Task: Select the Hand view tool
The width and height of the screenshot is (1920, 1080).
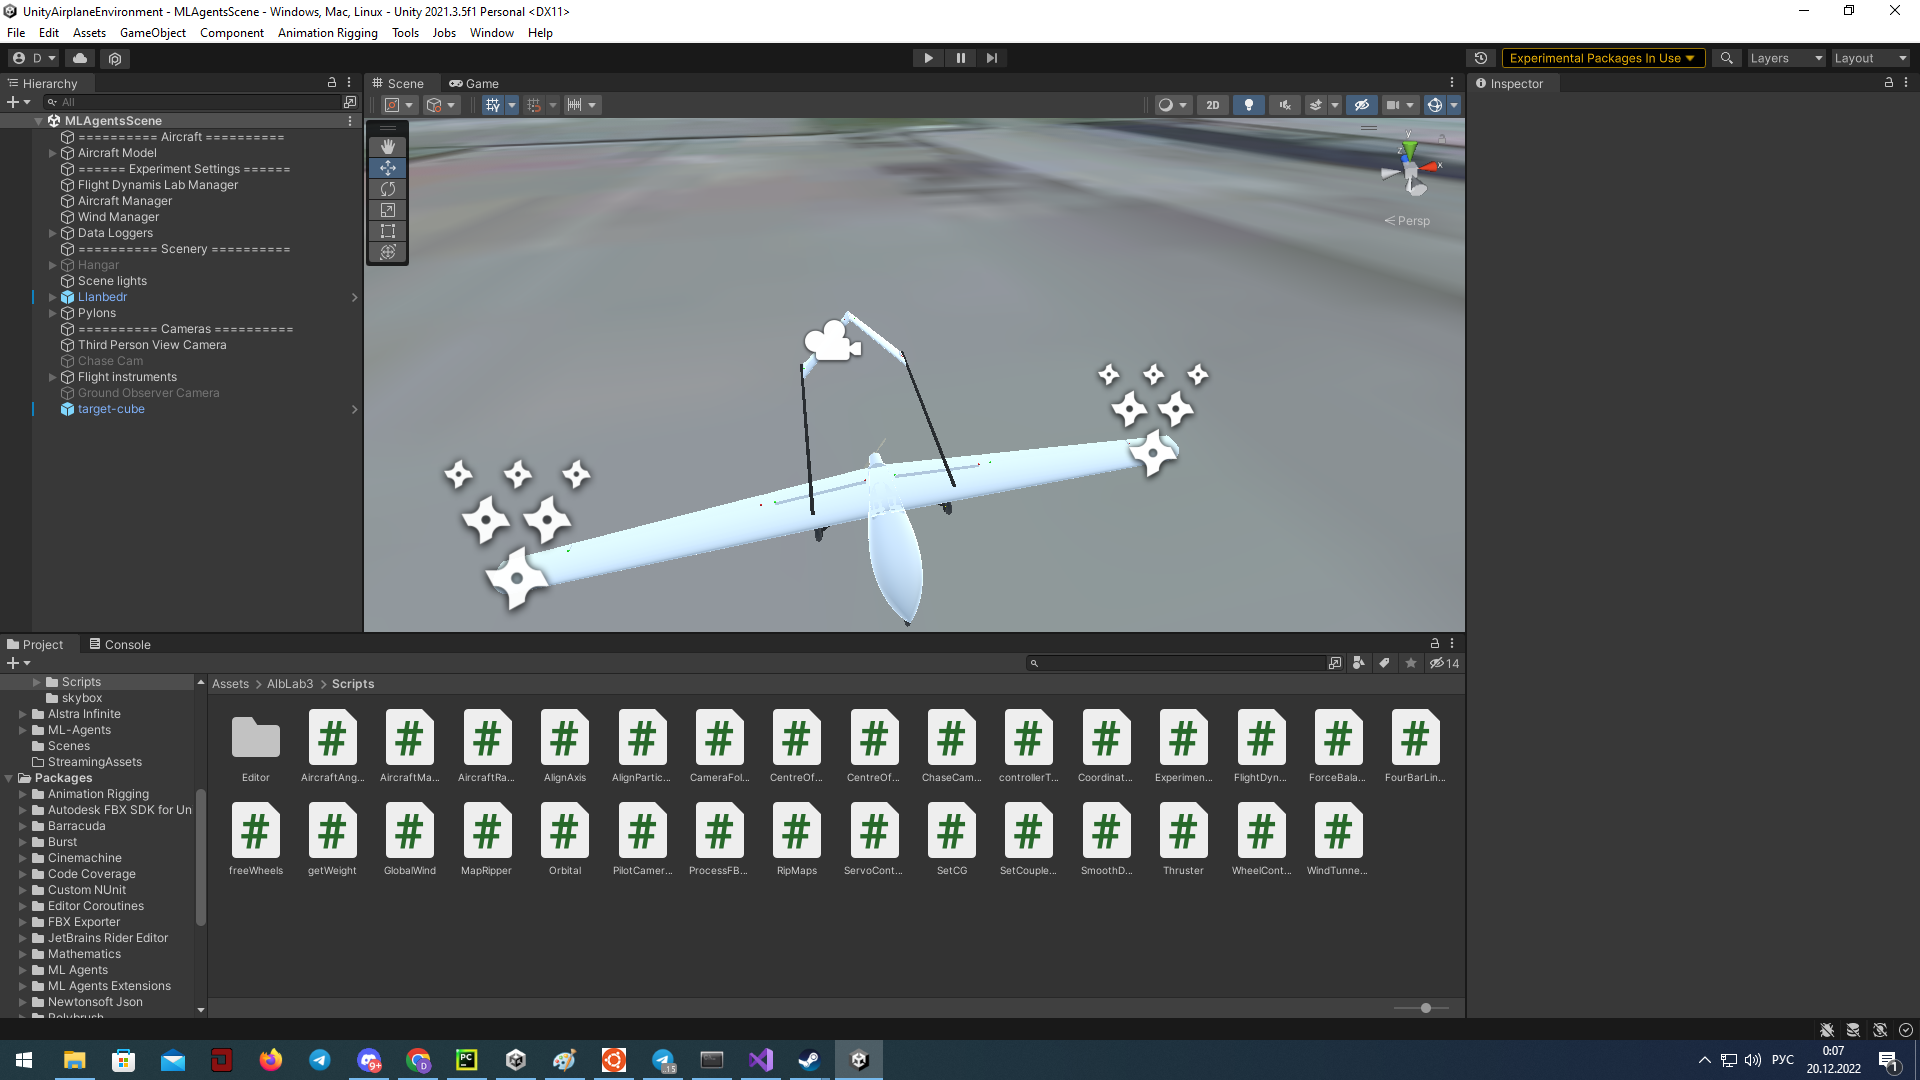Action: pos(388,147)
